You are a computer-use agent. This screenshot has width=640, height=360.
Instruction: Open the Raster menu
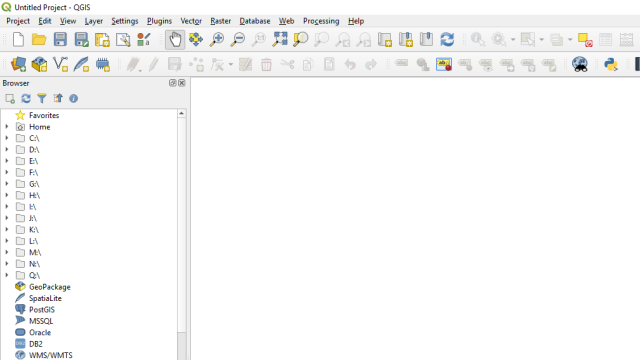(x=220, y=21)
